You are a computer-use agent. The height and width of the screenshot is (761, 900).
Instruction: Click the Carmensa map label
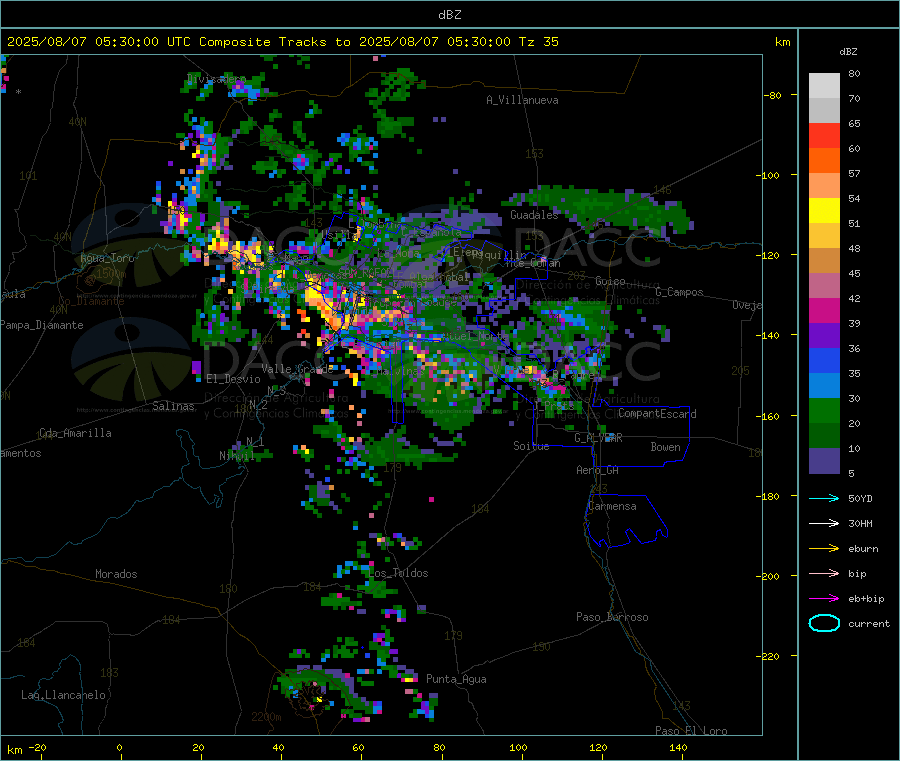coord(612,506)
